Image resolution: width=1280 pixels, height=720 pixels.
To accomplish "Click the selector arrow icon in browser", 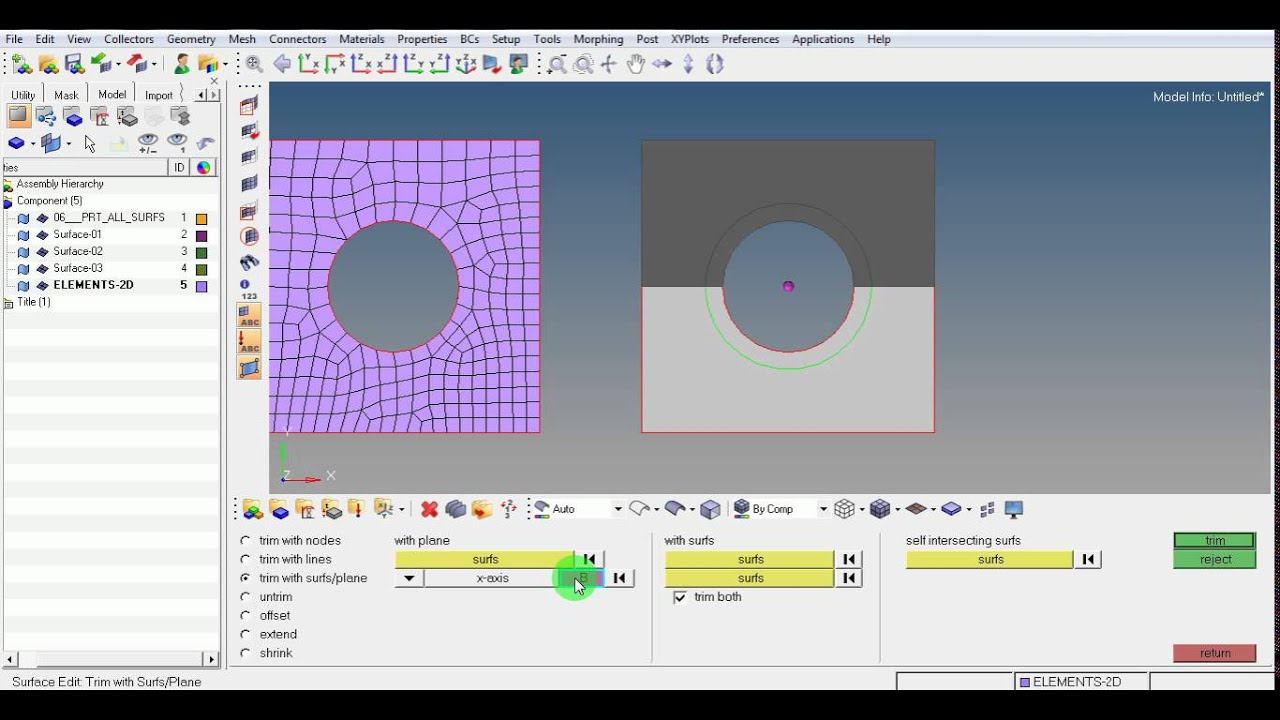I will pyautogui.click(x=90, y=144).
